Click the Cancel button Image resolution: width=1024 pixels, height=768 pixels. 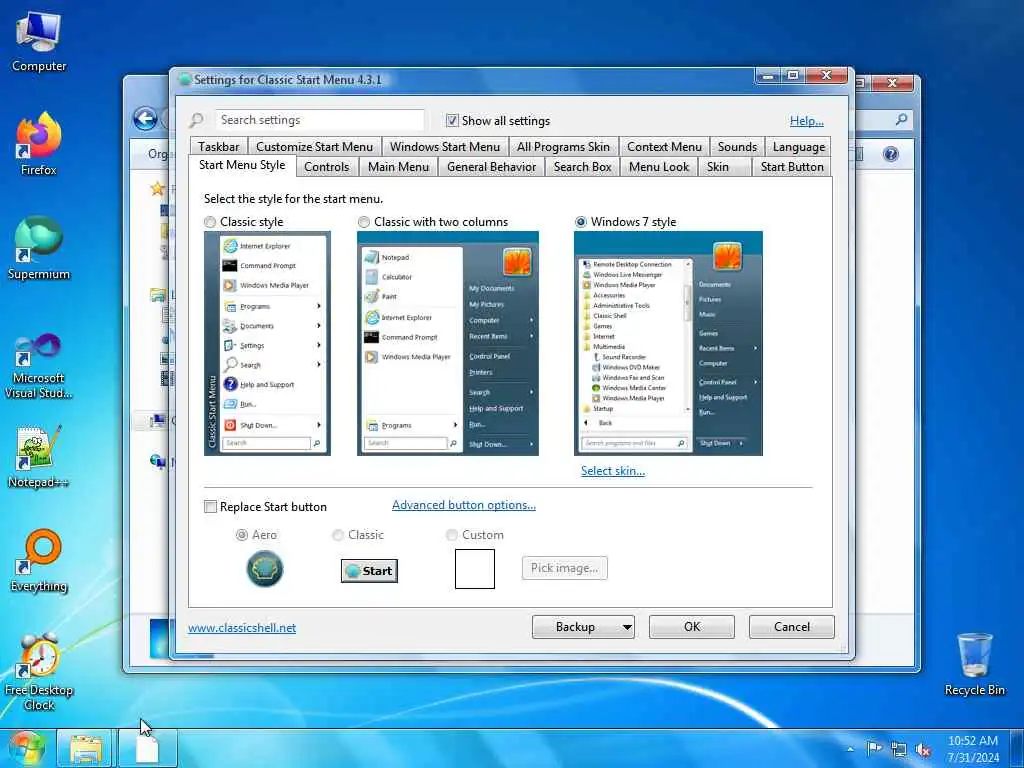(792, 627)
